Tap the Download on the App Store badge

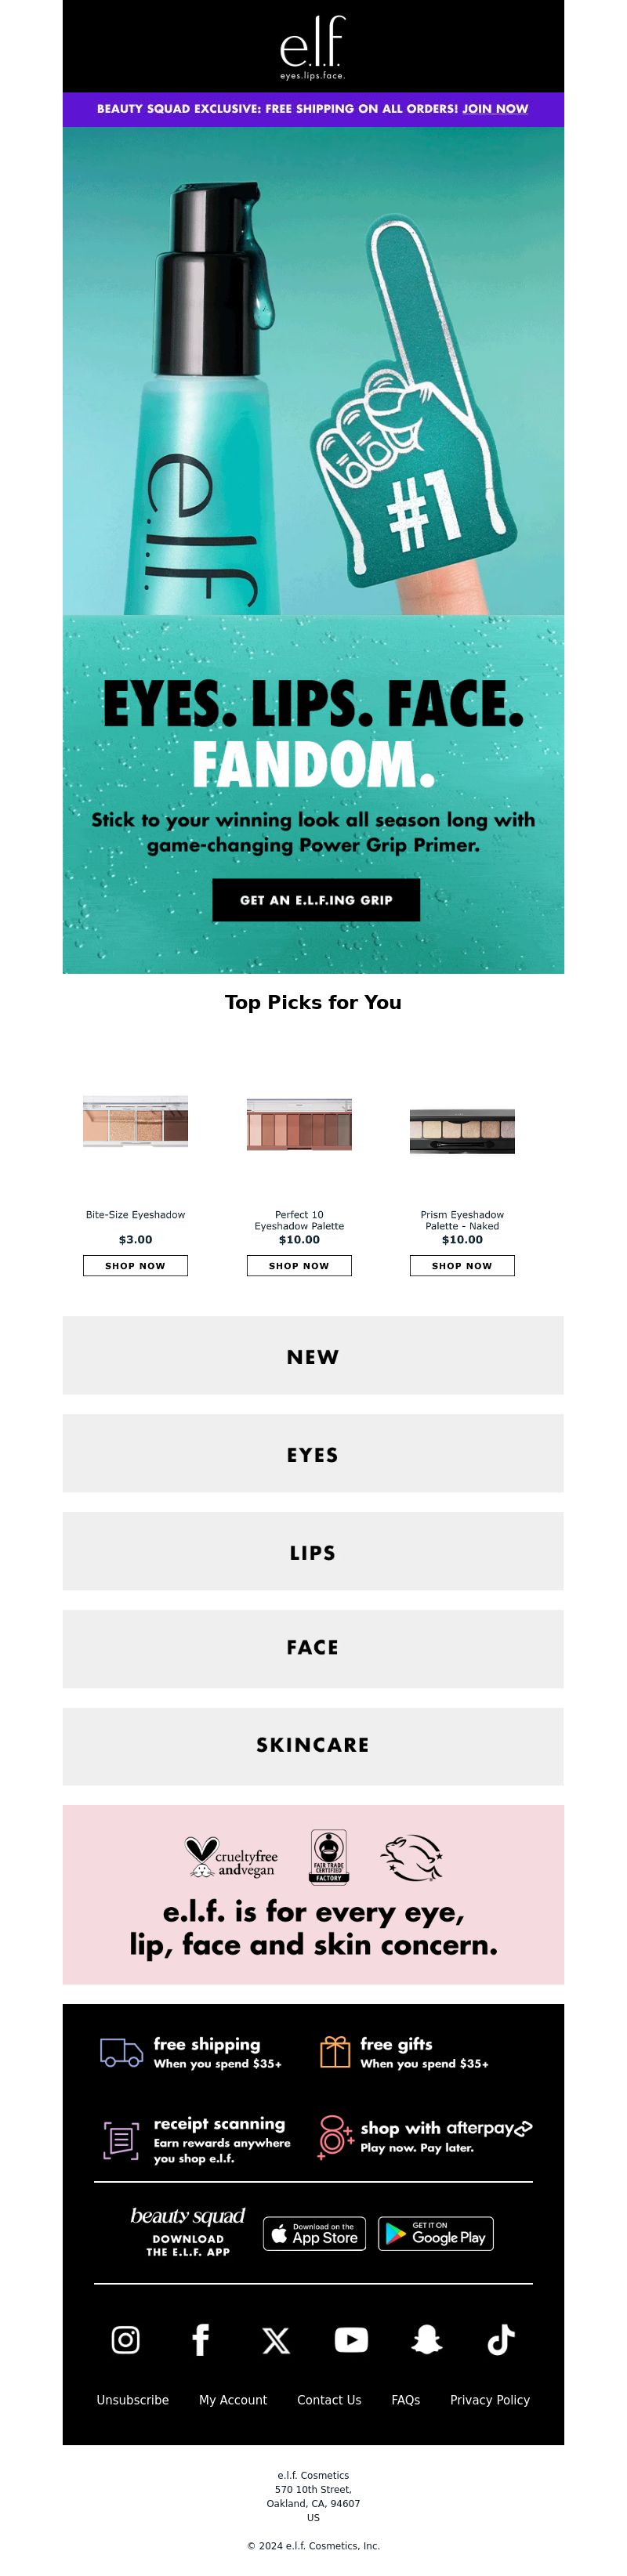[314, 2233]
